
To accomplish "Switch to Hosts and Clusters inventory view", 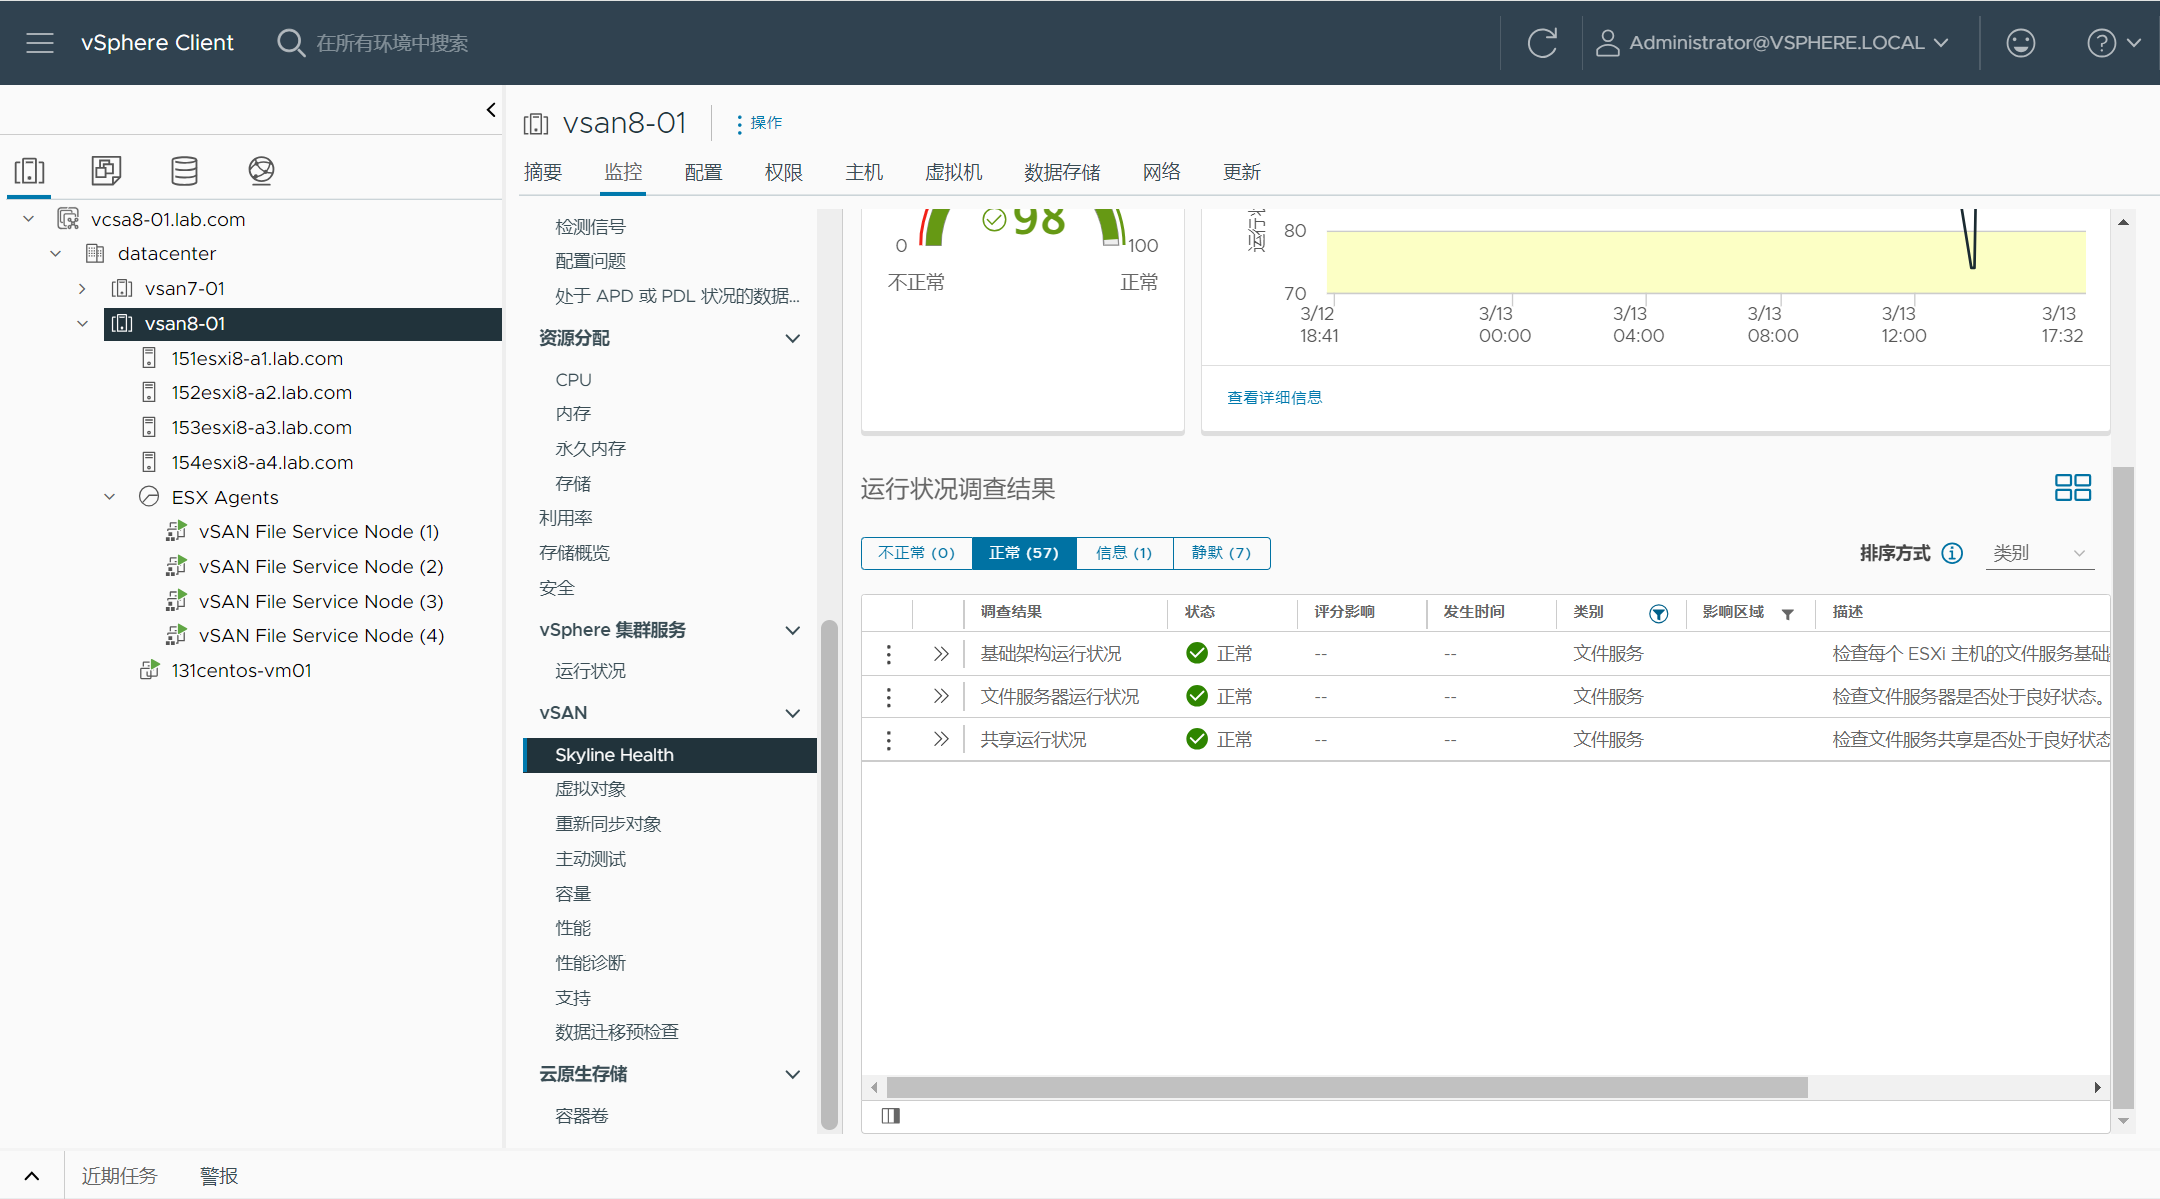I will click(x=30, y=171).
